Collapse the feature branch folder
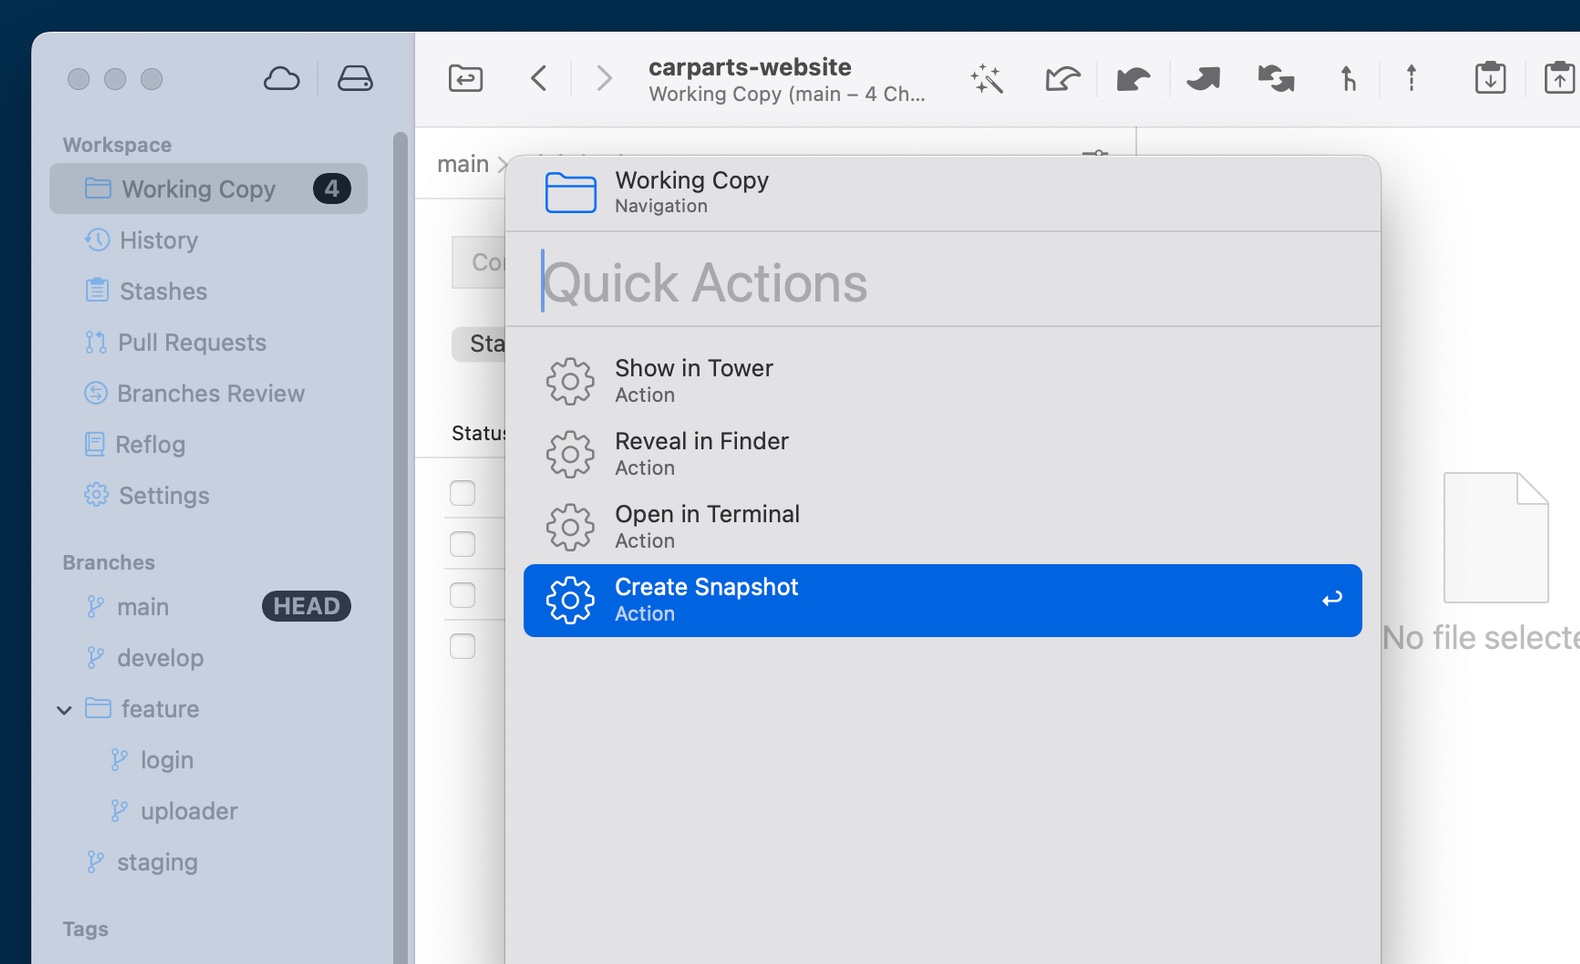 (64, 710)
